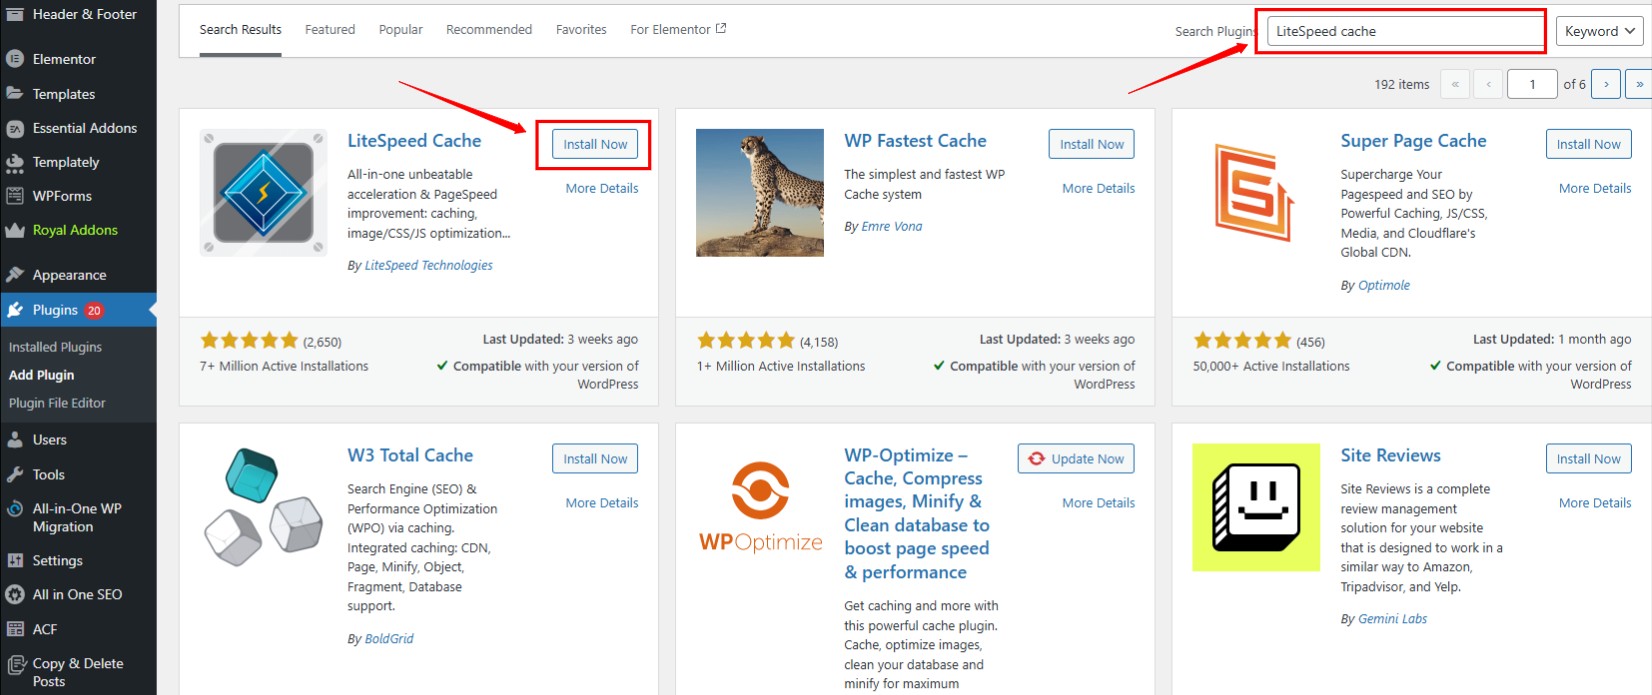Open the Keyword search type dropdown
This screenshot has height=695, width=1652.
[x=1599, y=31]
